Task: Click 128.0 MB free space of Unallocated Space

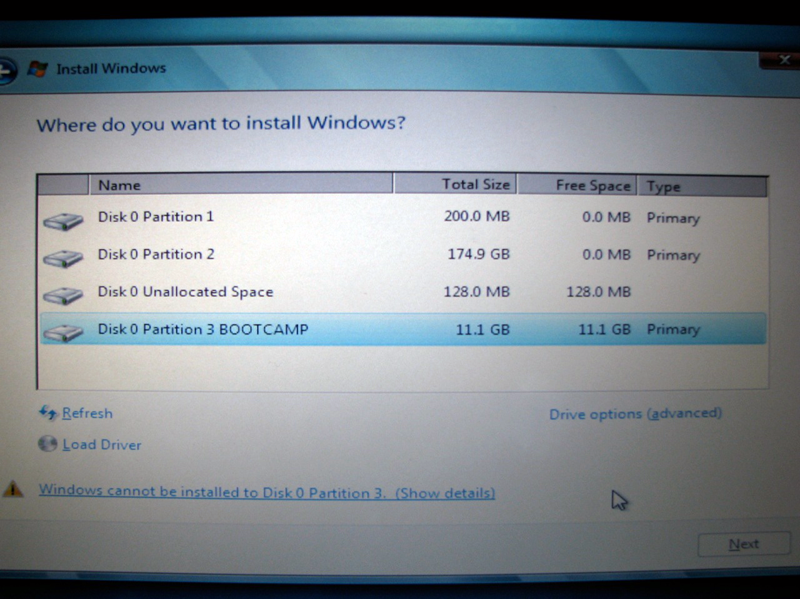Action: [x=598, y=292]
